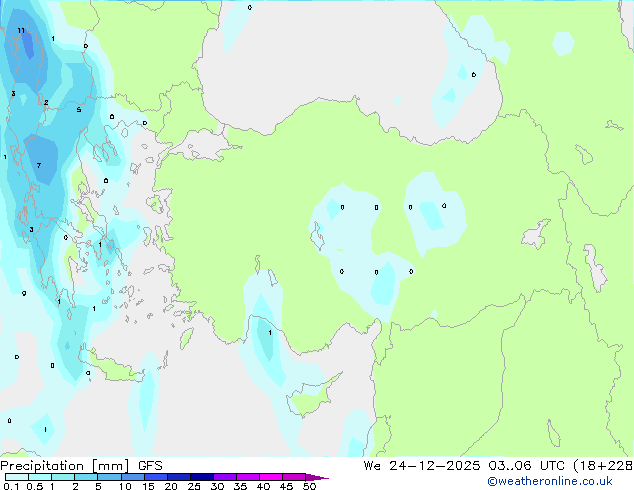Click legend label '35'
Screen dimensions: 634x490
[240, 486]
